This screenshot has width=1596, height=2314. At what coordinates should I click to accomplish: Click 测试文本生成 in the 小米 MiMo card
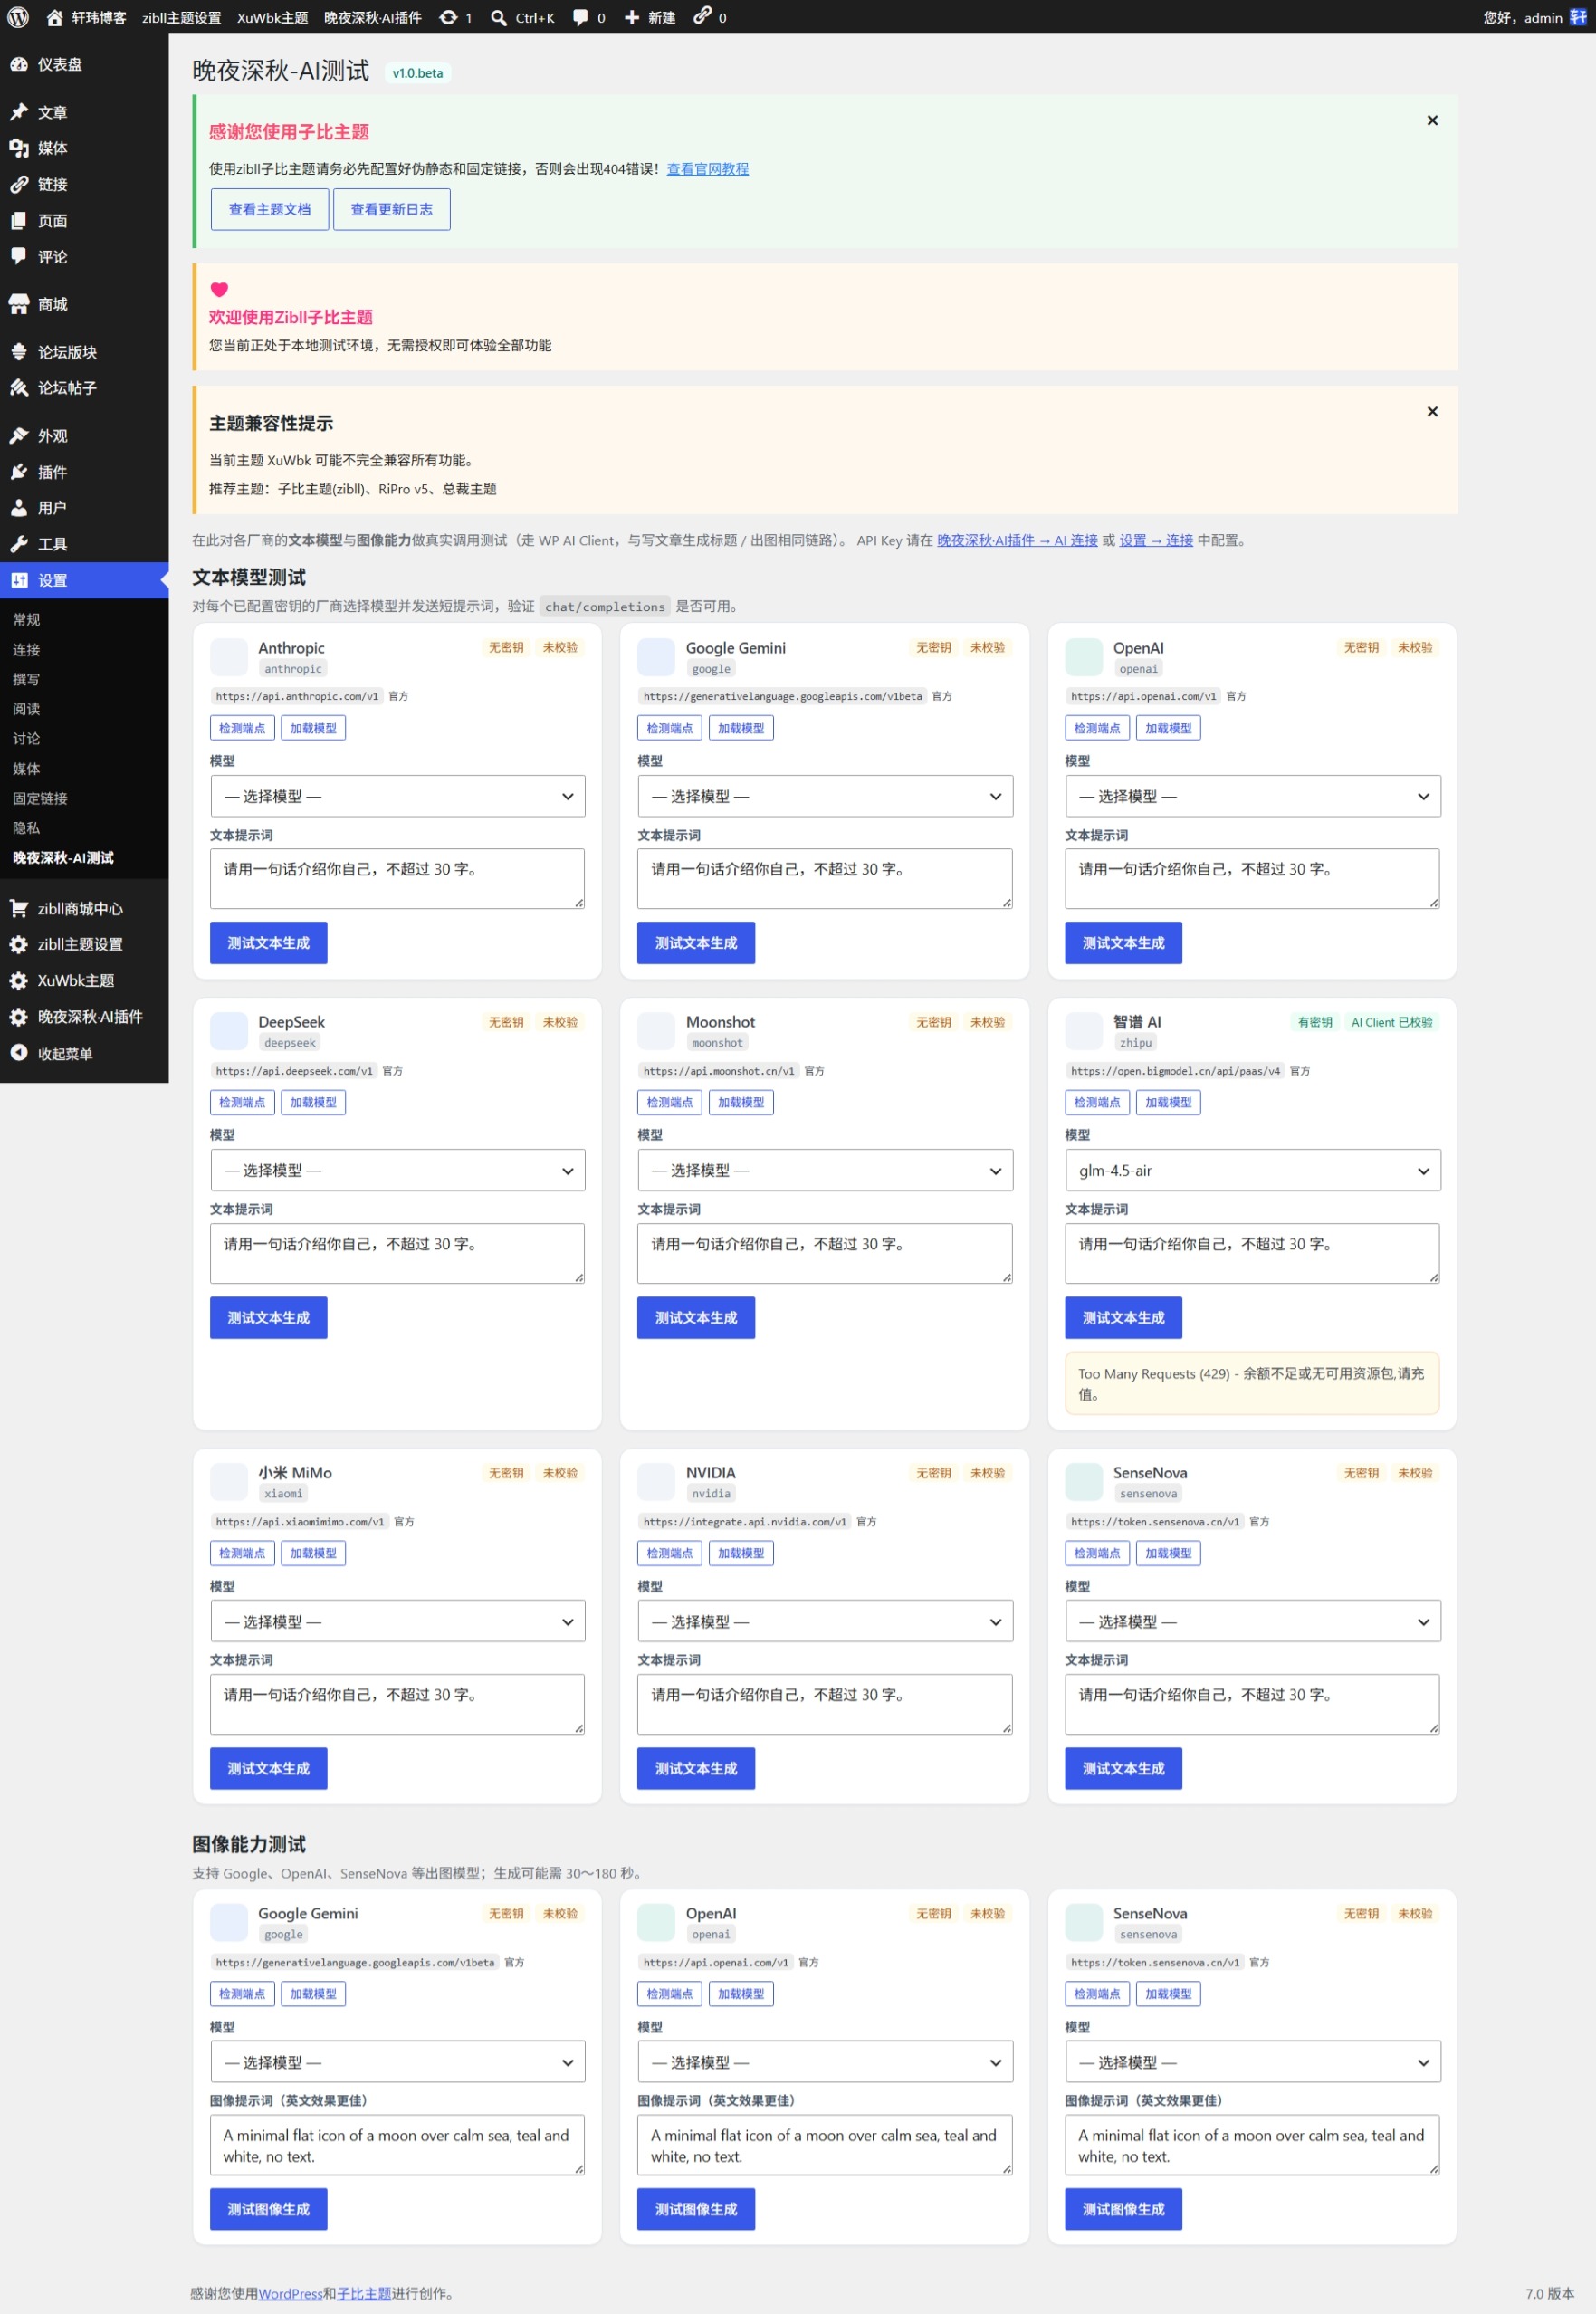[269, 1769]
